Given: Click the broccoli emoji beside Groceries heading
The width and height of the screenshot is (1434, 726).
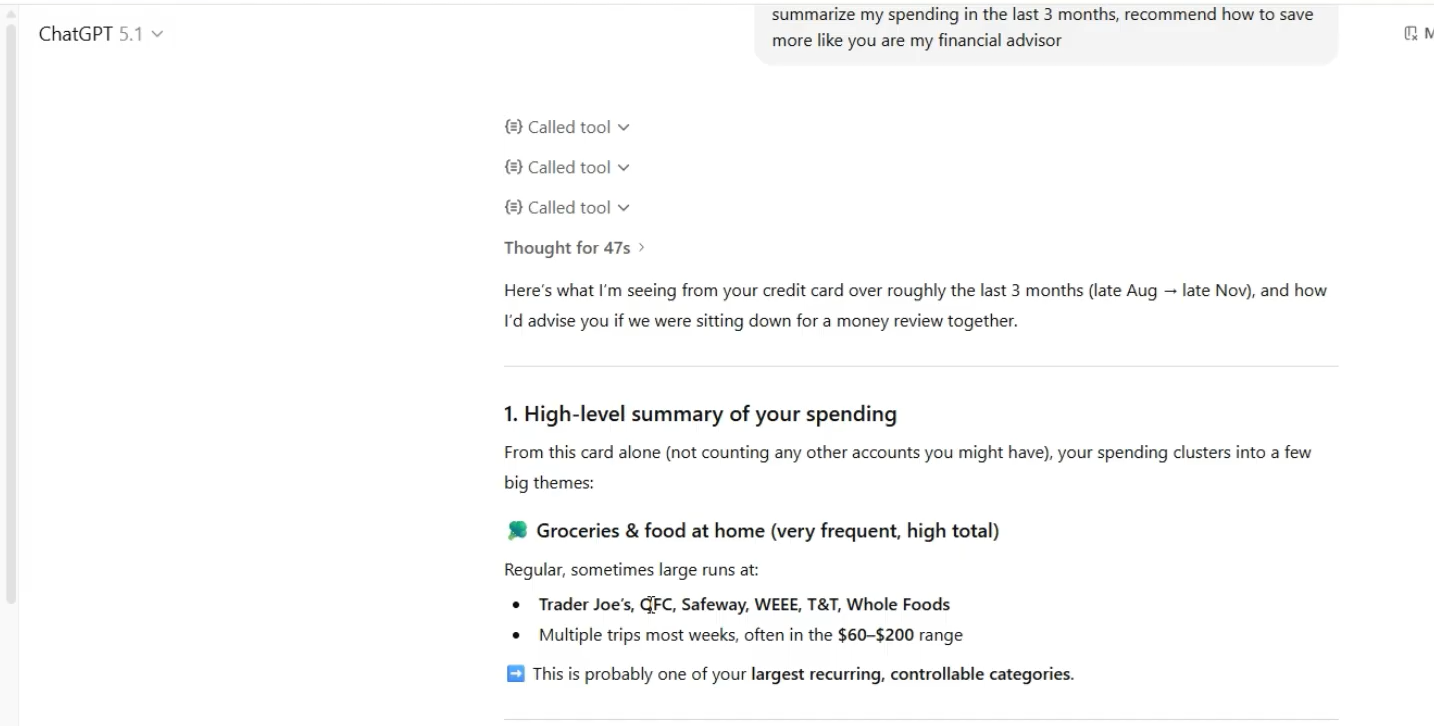Looking at the screenshot, I should coord(516,531).
